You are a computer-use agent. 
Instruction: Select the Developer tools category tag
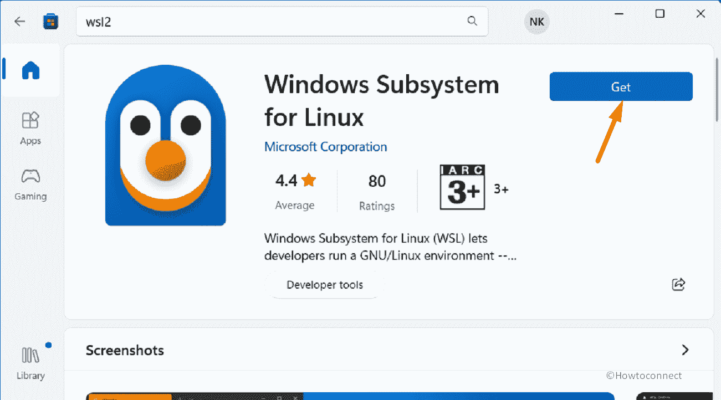coord(325,285)
